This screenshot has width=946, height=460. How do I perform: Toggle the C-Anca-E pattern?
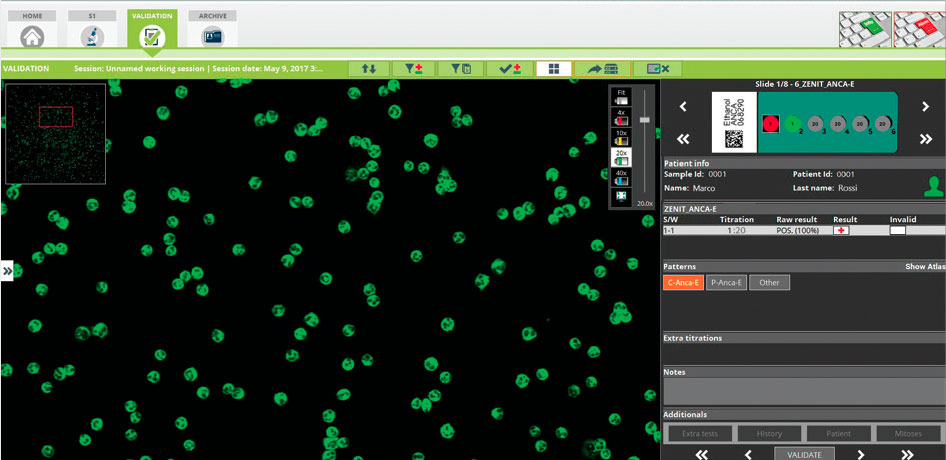pos(683,283)
